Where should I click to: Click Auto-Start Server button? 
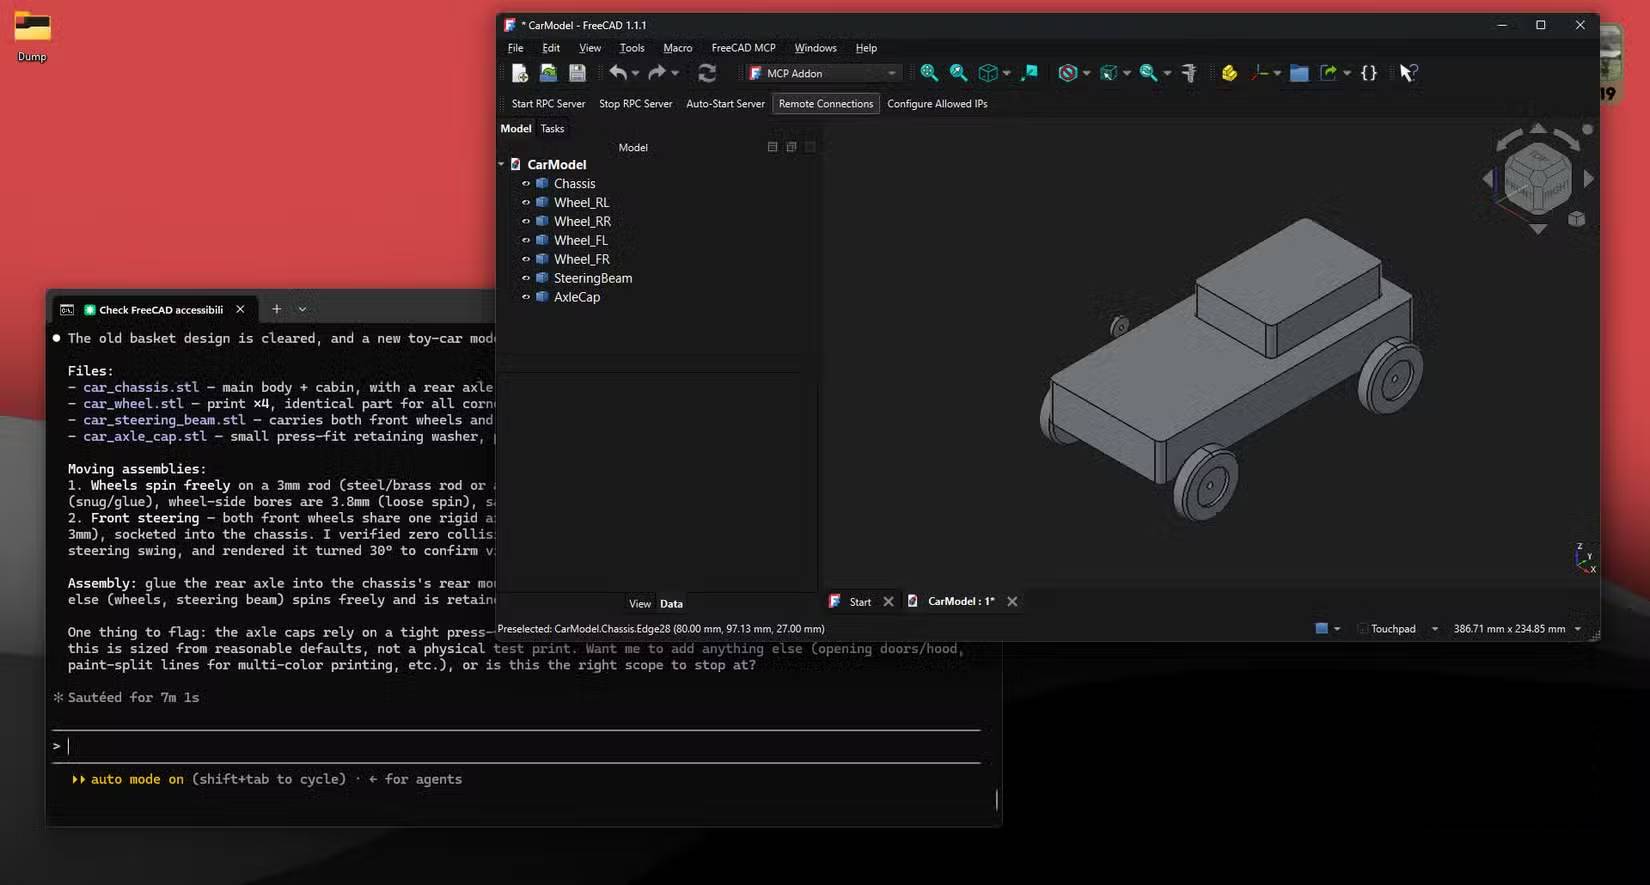[725, 104]
